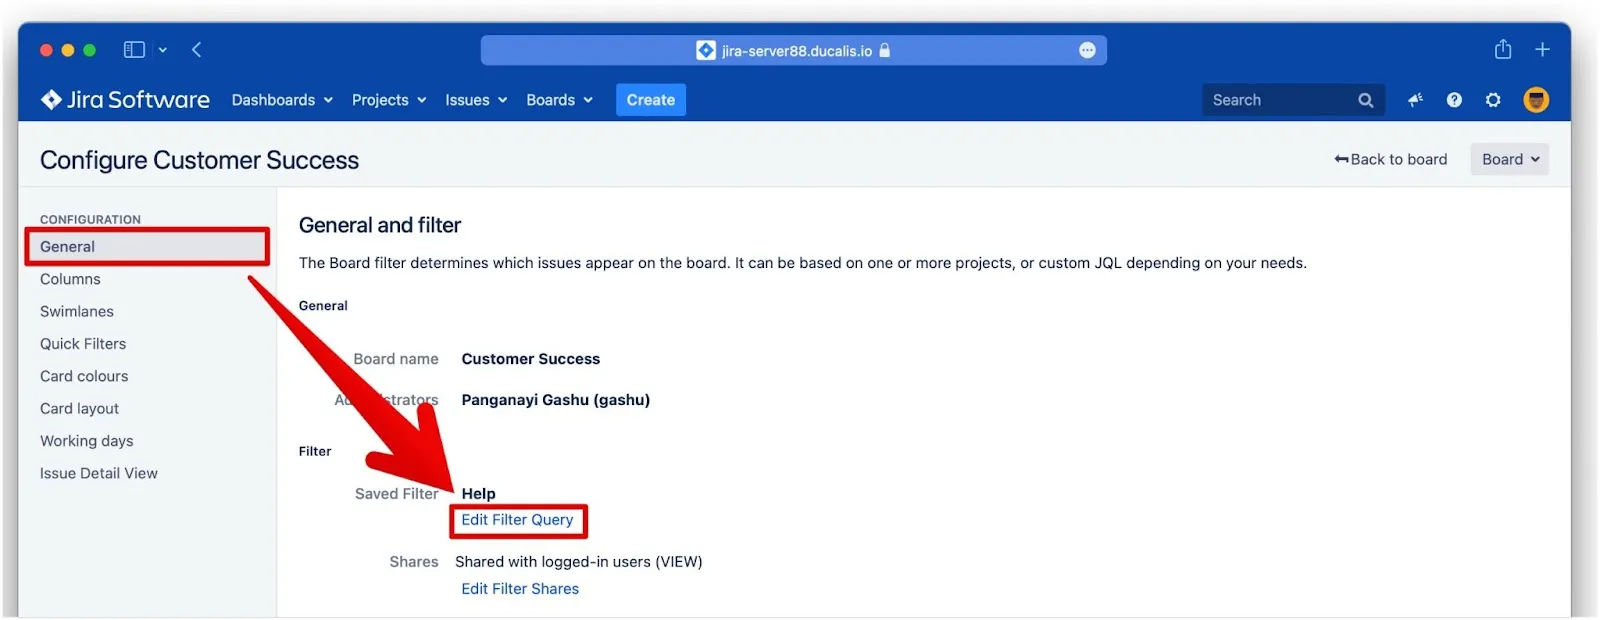This screenshot has height=620, width=1600.
Task: Open the user profile avatar
Action: (x=1536, y=100)
